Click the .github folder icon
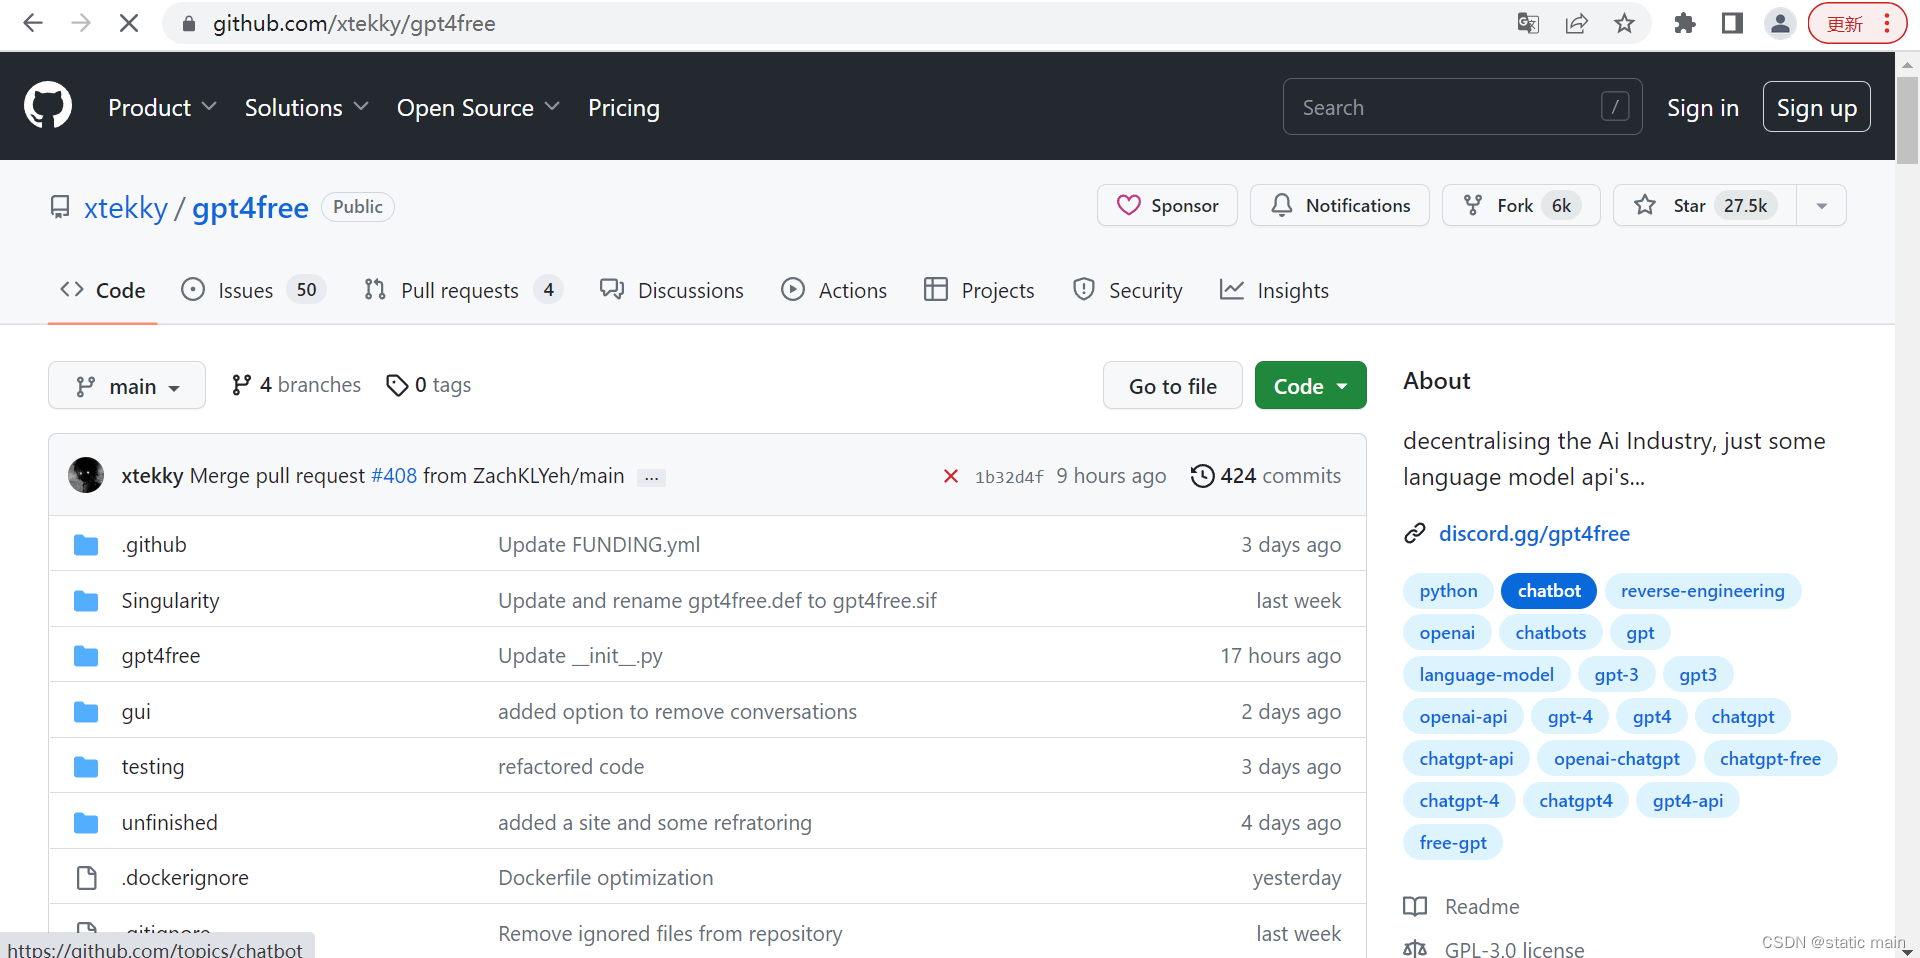This screenshot has height=958, width=1920. tap(86, 545)
